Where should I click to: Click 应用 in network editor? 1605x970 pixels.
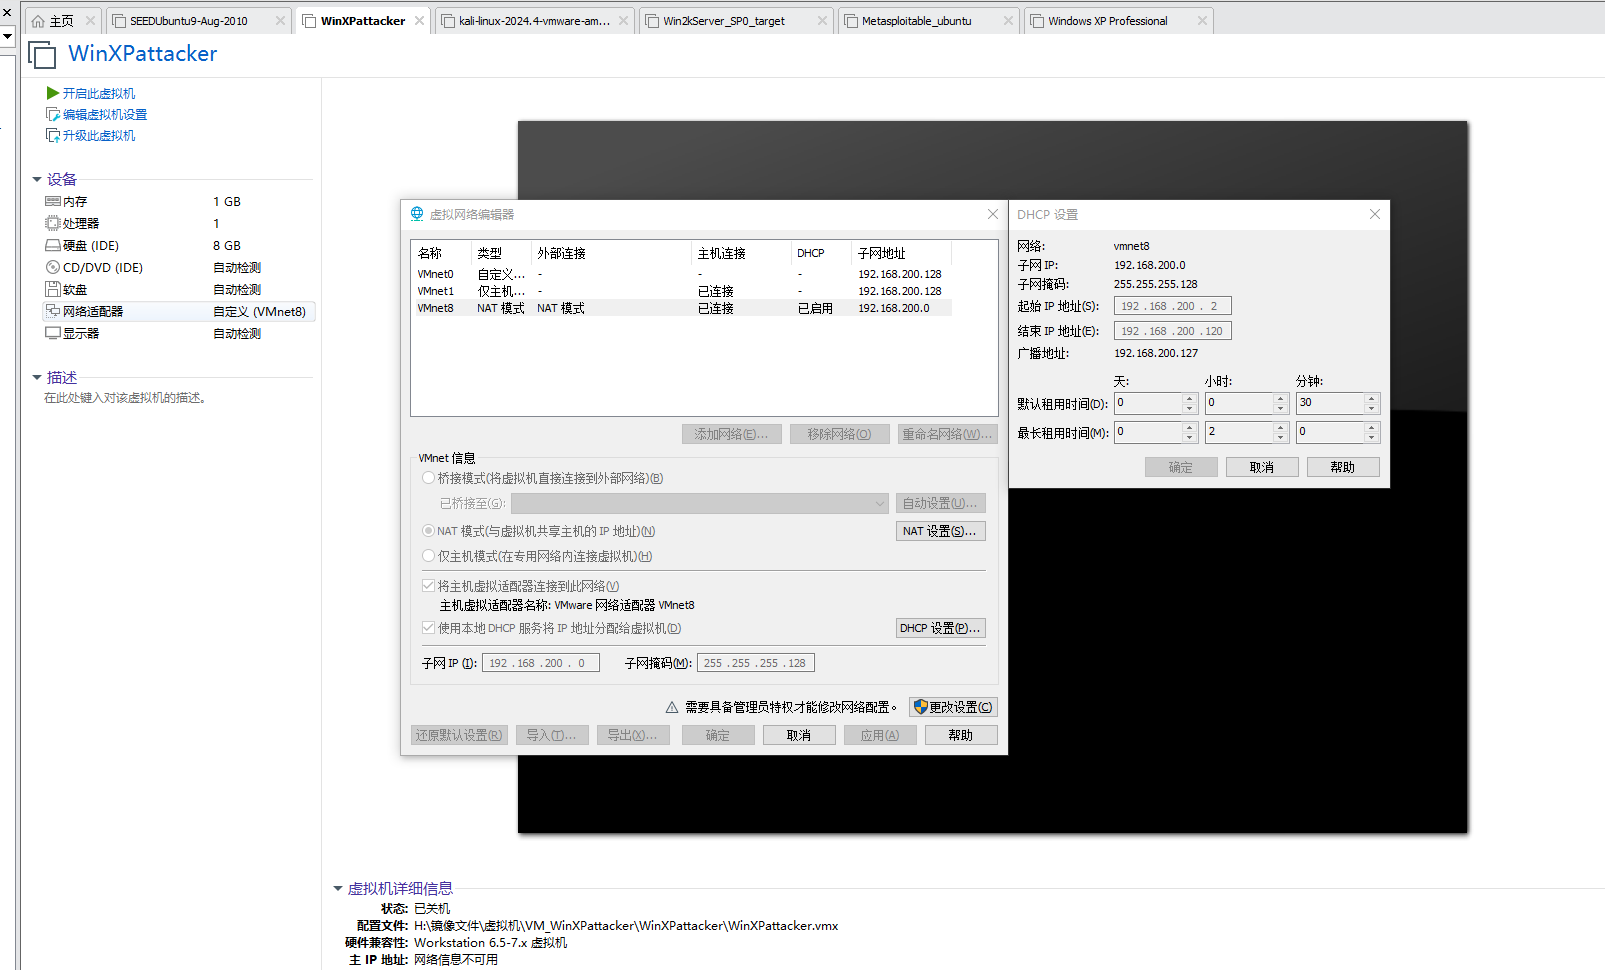tap(880, 735)
